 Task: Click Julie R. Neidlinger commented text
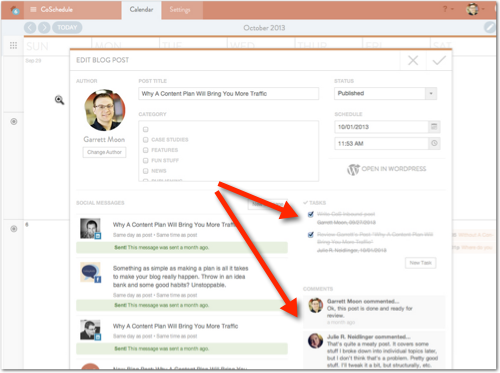(x=369, y=337)
